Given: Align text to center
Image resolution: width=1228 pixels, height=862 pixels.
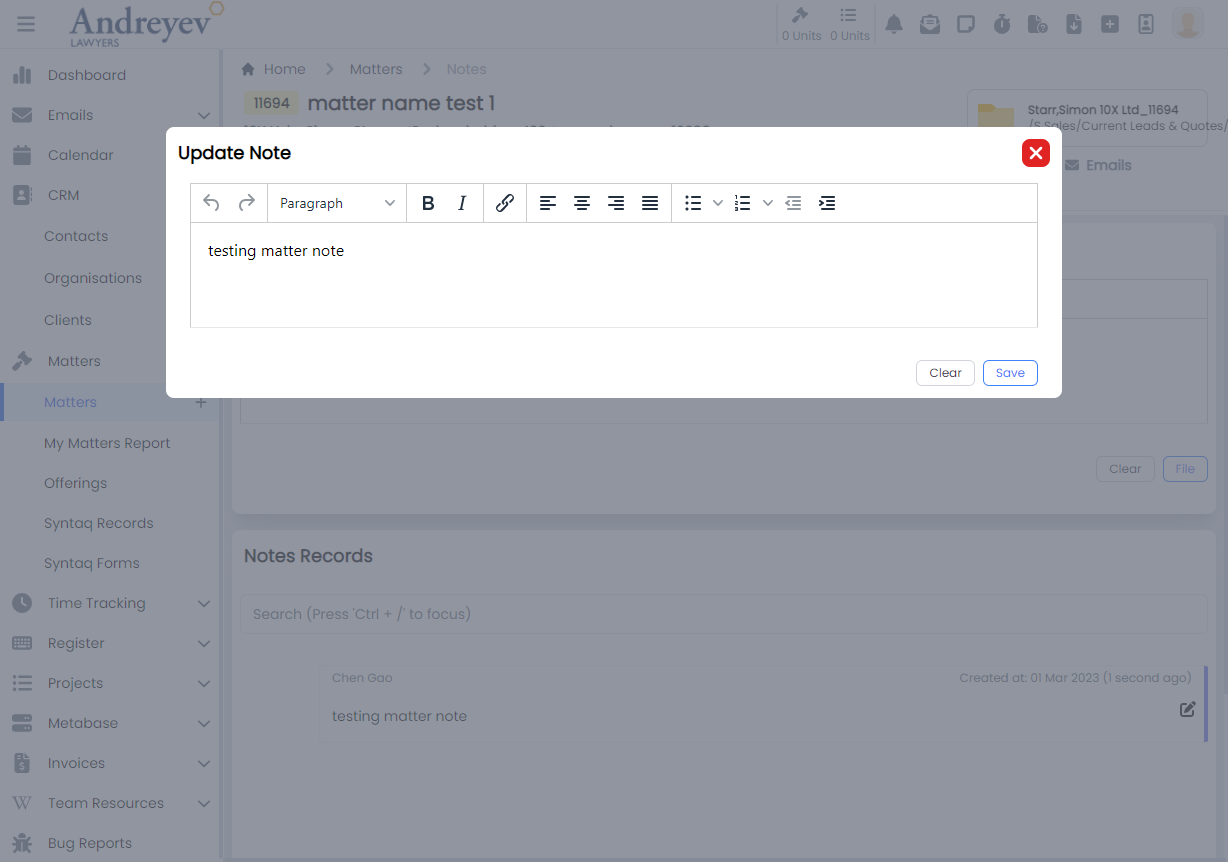Looking at the screenshot, I should [x=582, y=203].
